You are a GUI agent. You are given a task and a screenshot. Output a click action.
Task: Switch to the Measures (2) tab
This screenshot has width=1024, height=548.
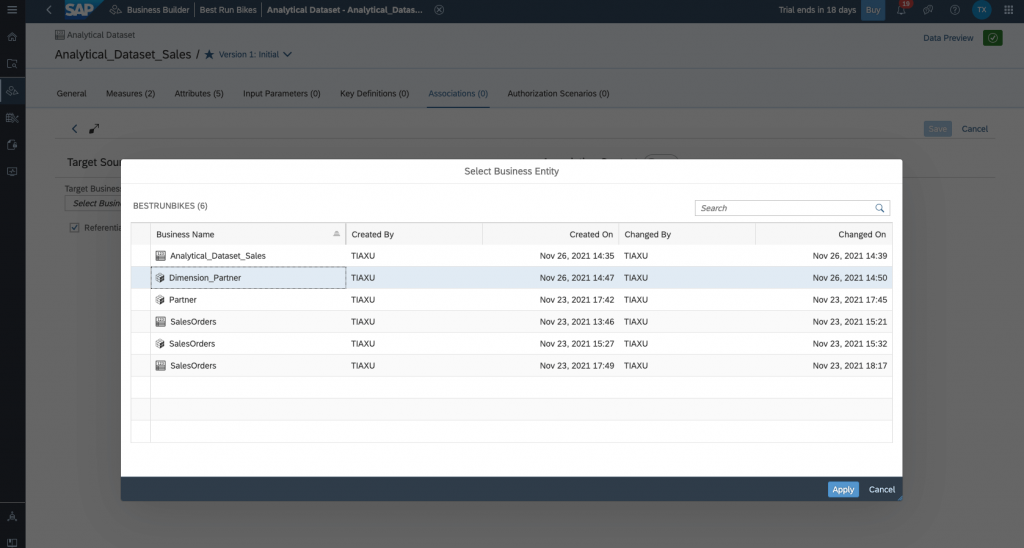[x=131, y=93]
